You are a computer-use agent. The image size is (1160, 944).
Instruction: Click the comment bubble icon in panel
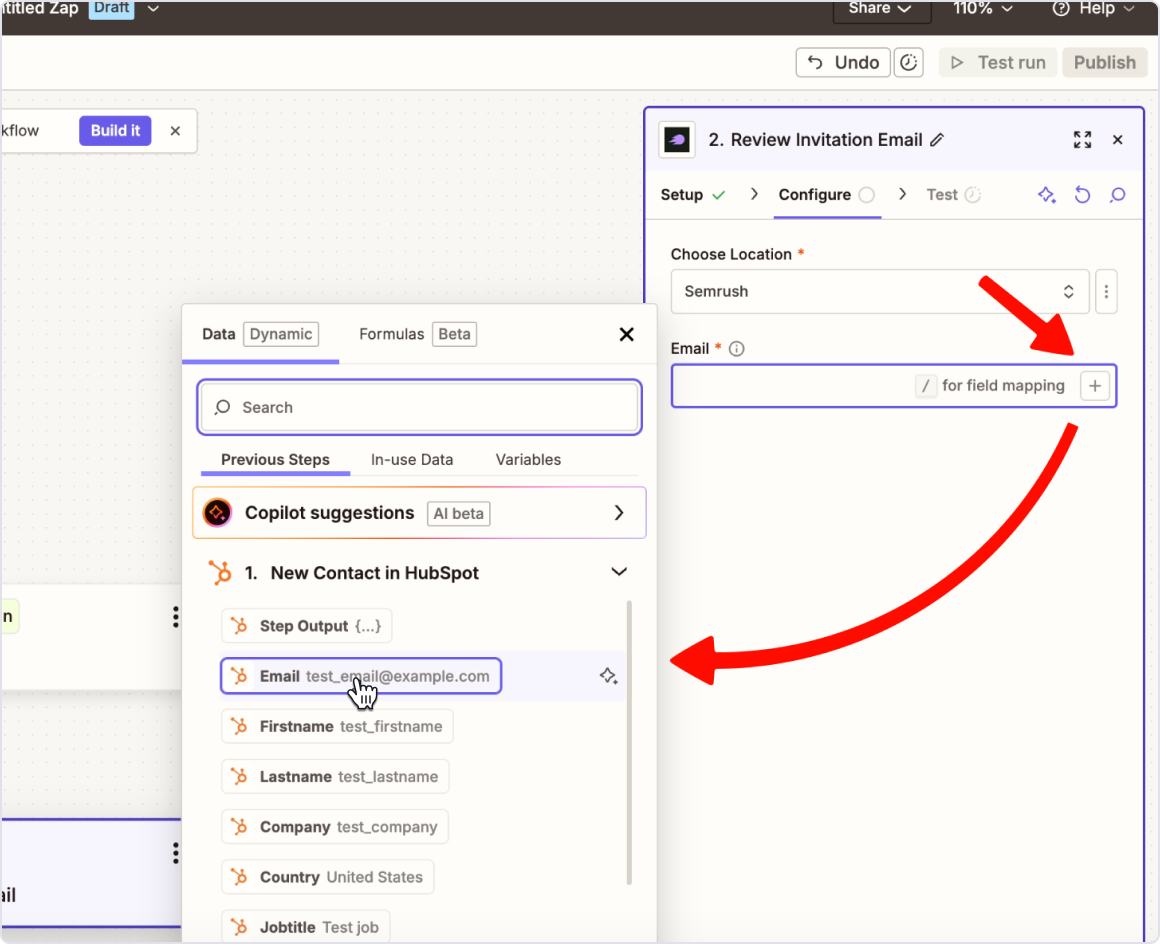pos(1118,195)
